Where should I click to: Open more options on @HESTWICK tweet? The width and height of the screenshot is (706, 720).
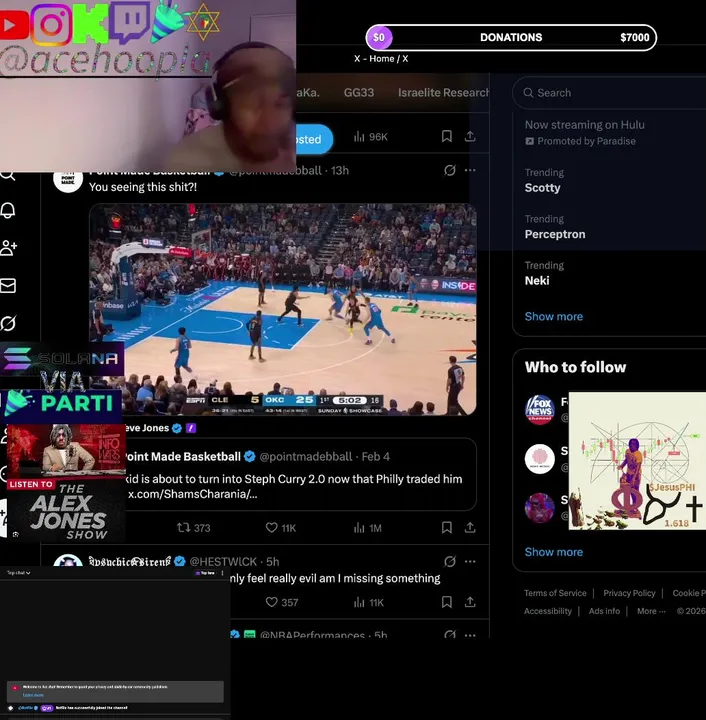[x=470, y=561]
